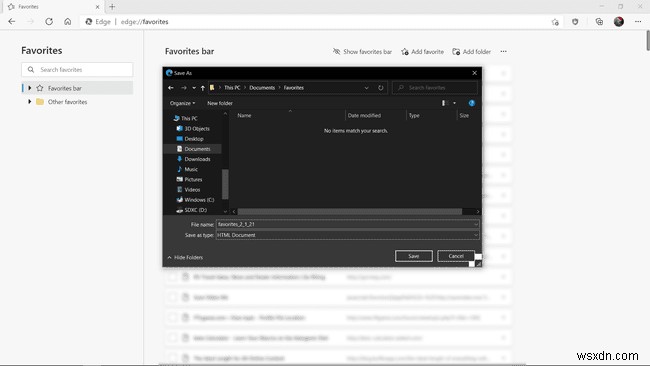
Task: Sort by the Name column header
Action: (289, 116)
